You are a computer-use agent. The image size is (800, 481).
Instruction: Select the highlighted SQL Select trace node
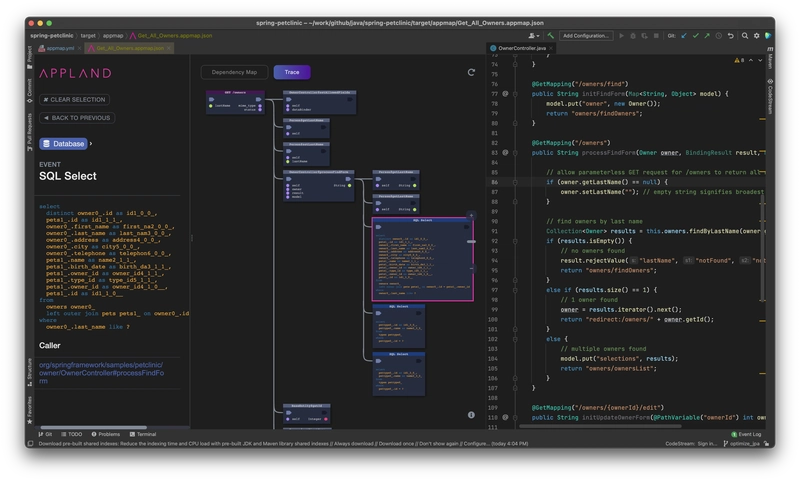(x=423, y=259)
